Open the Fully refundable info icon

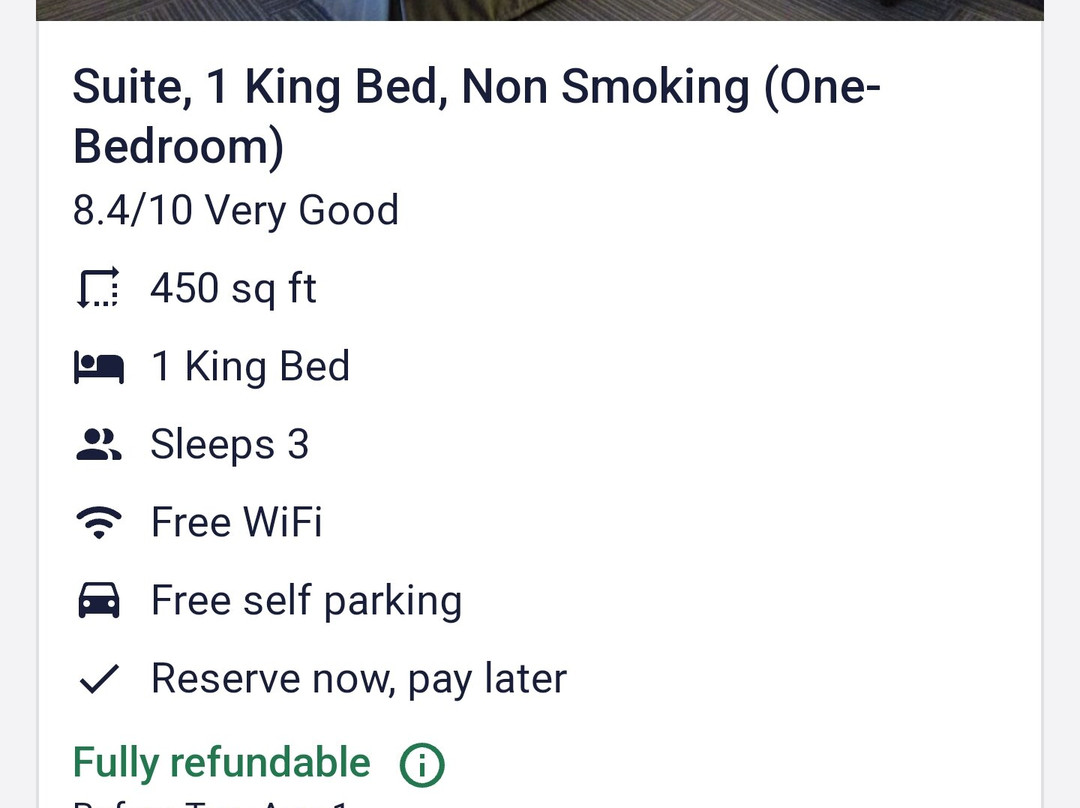click(x=421, y=763)
